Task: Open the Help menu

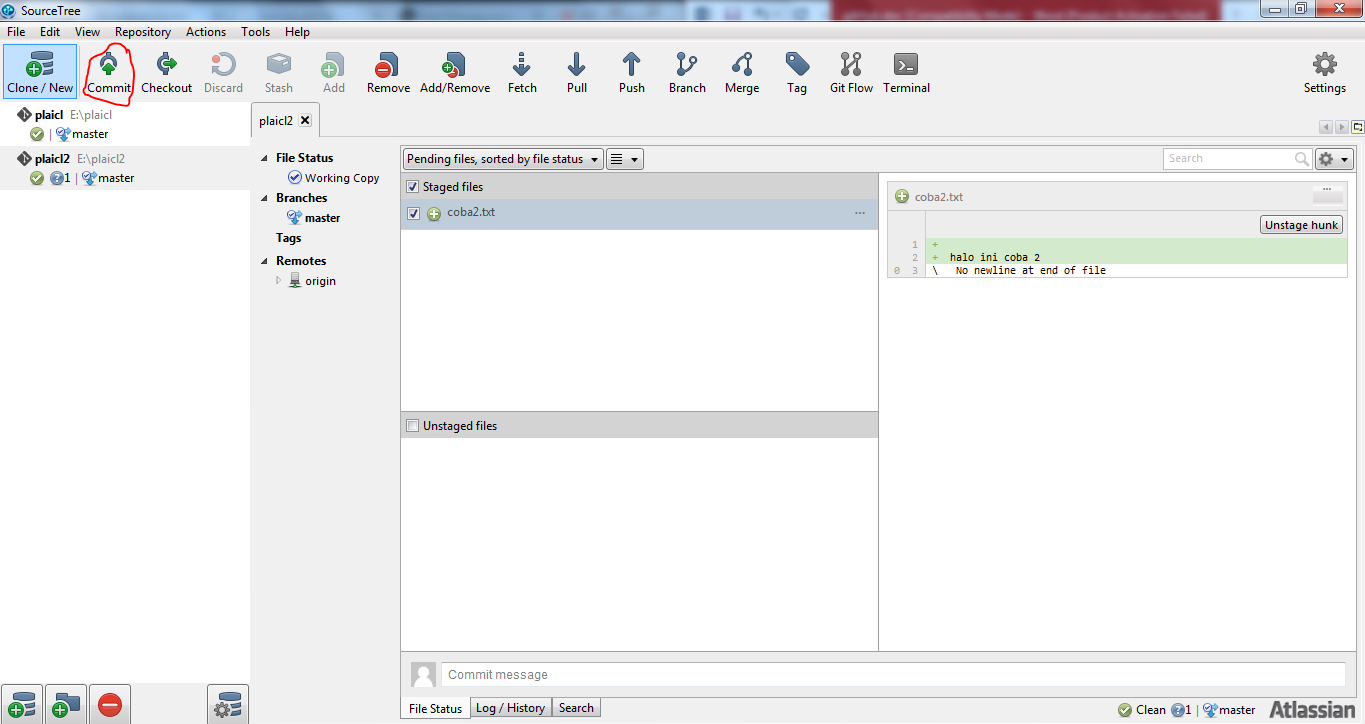Action: (297, 32)
